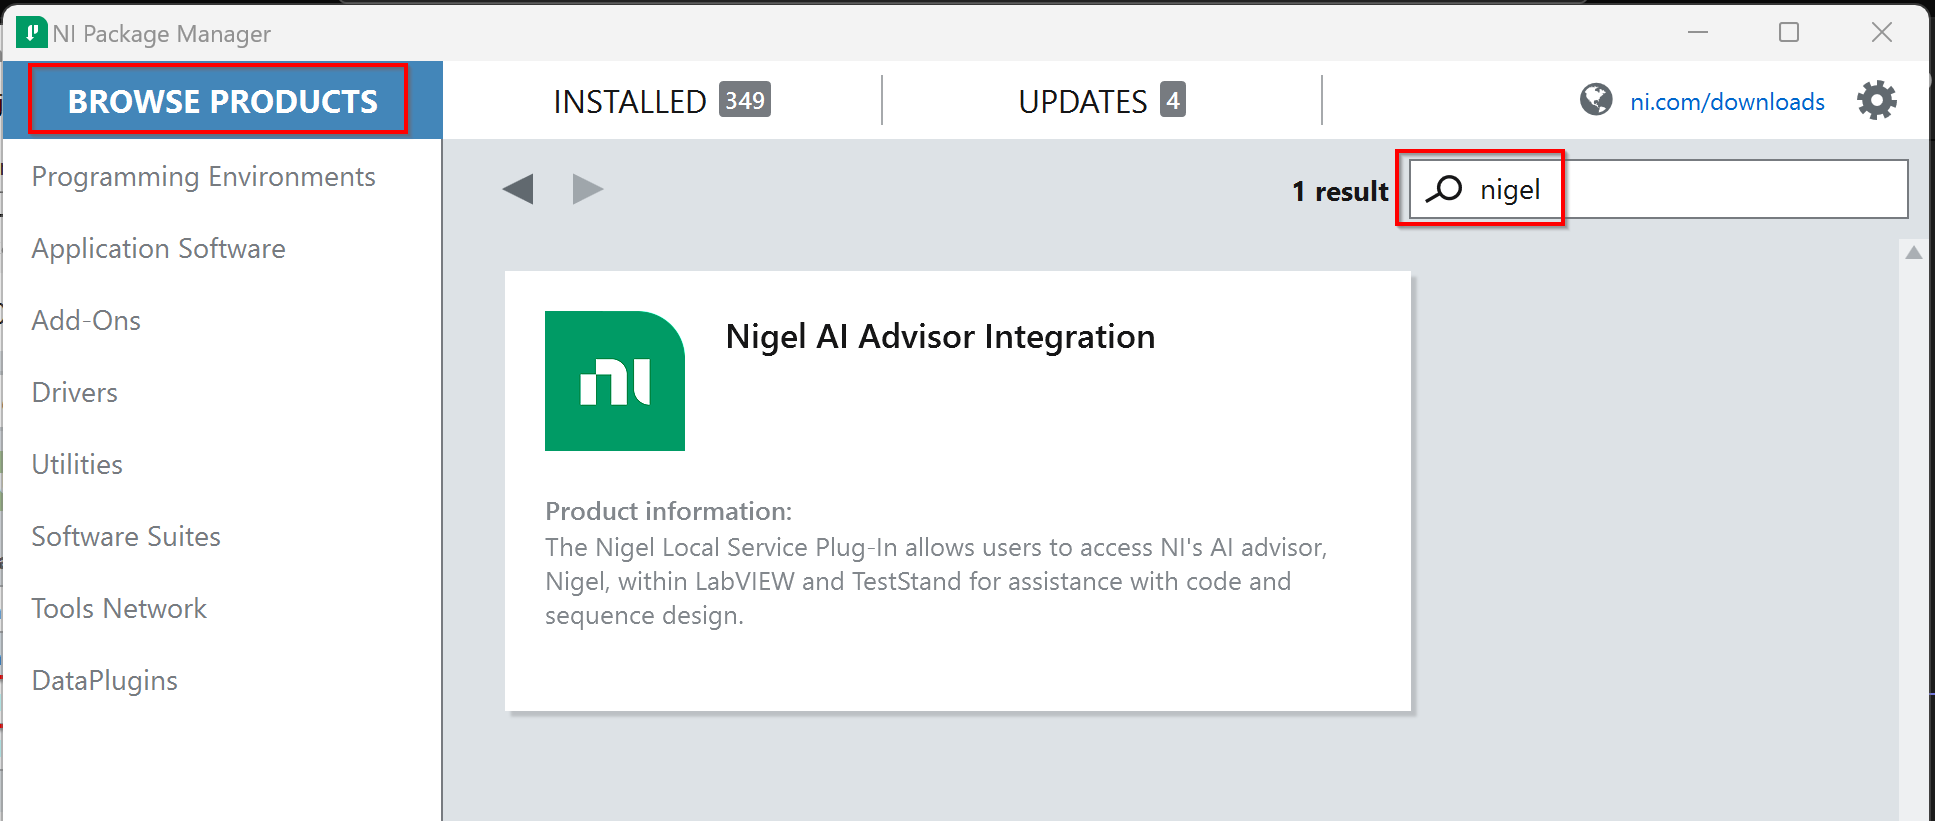
Task: Switch to the Browse Products tab
Action: tap(222, 101)
